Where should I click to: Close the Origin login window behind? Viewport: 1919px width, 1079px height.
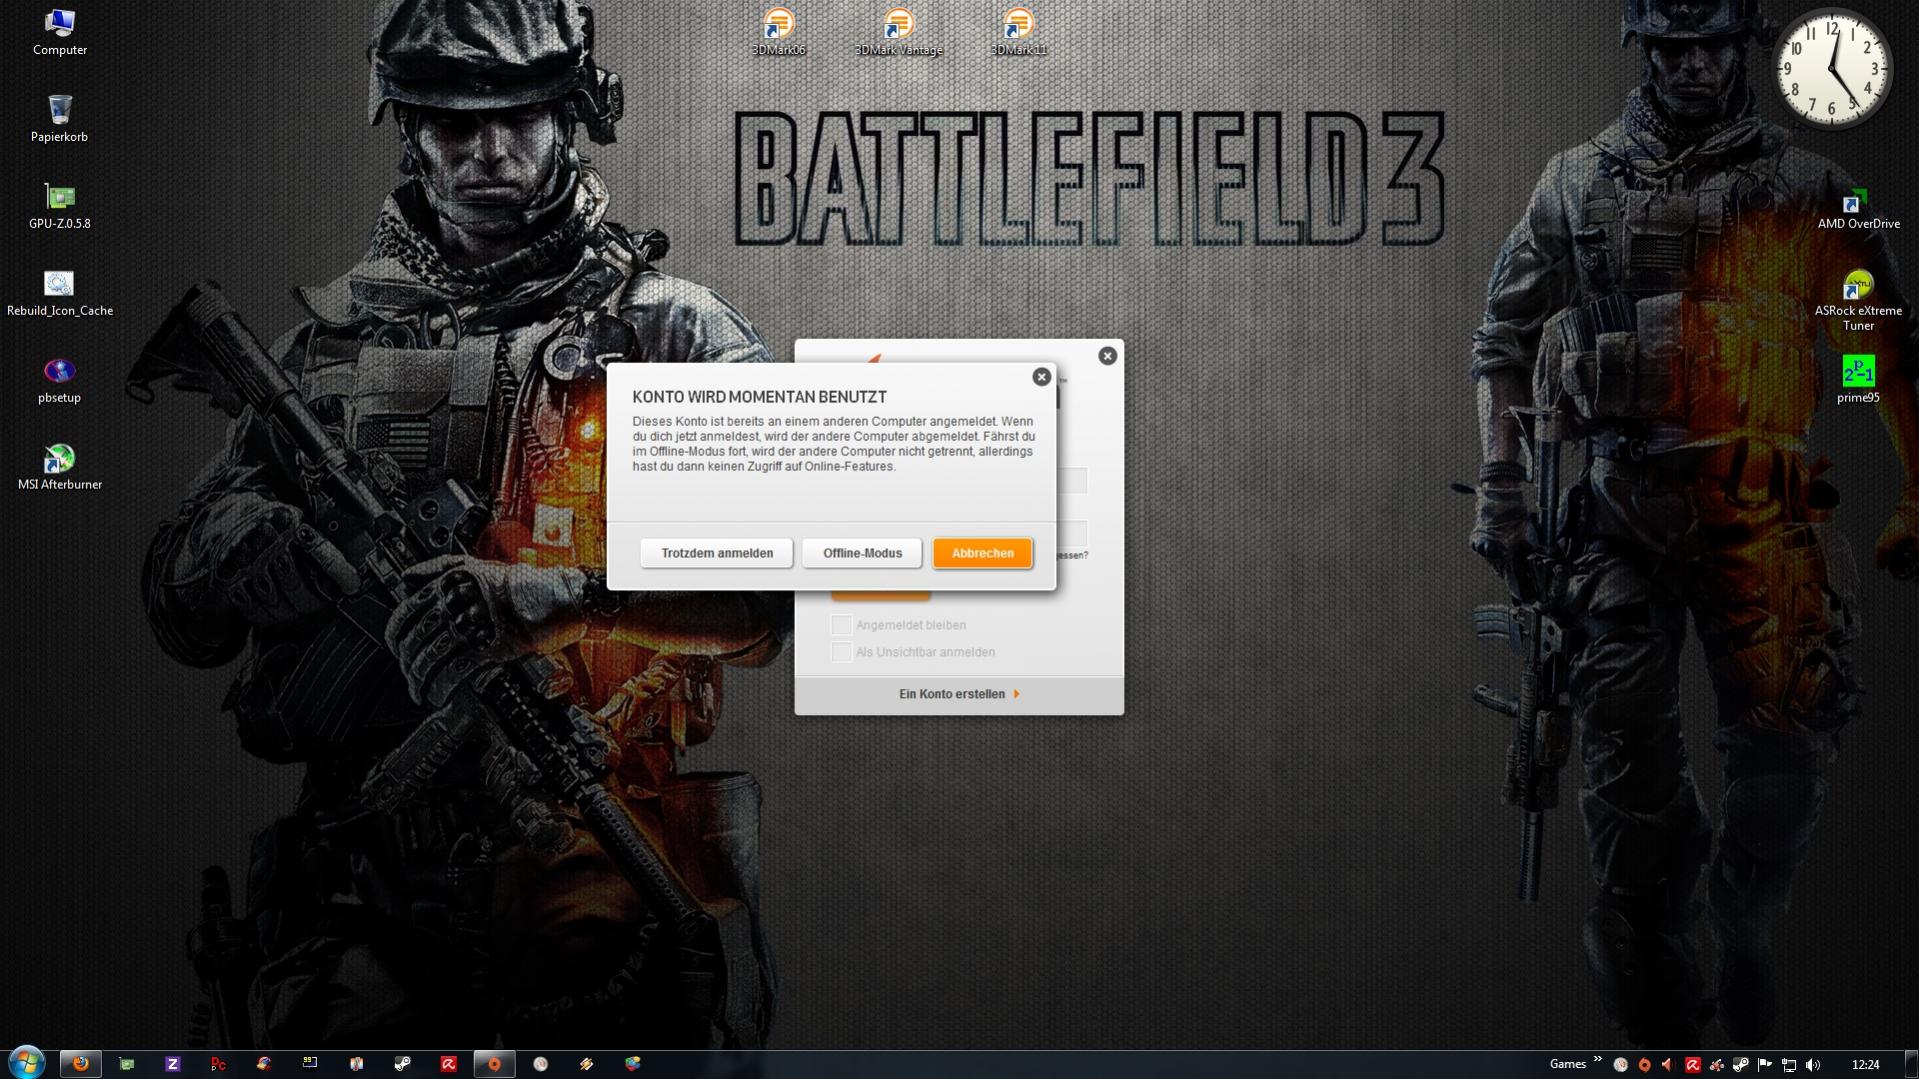pyautogui.click(x=1107, y=356)
